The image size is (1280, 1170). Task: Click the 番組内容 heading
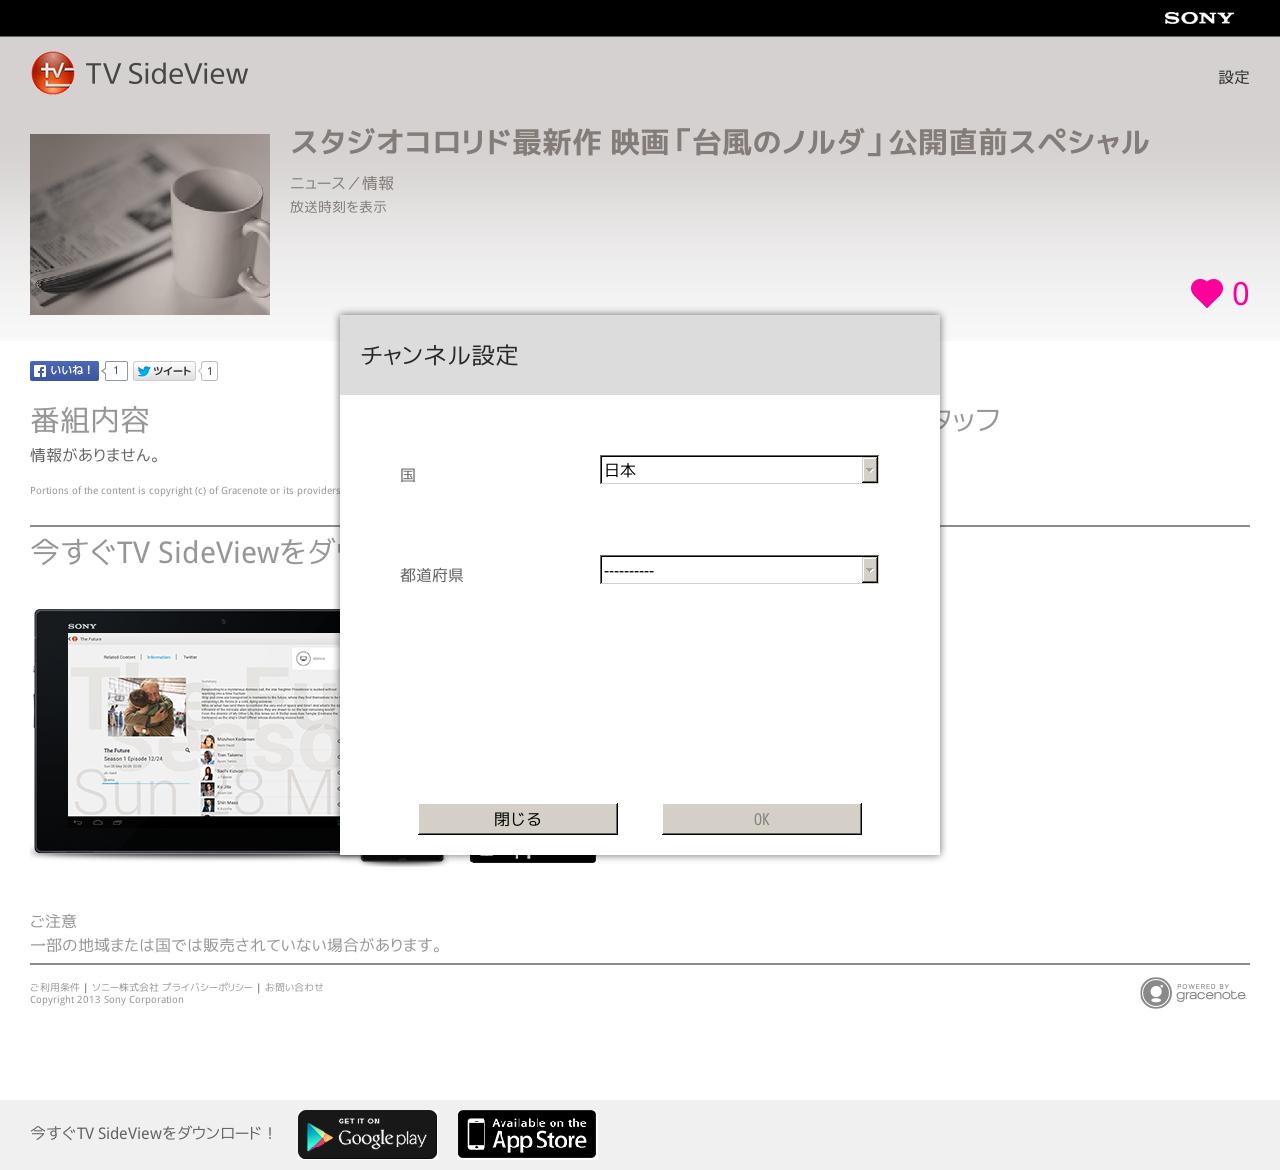tap(90, 420)
